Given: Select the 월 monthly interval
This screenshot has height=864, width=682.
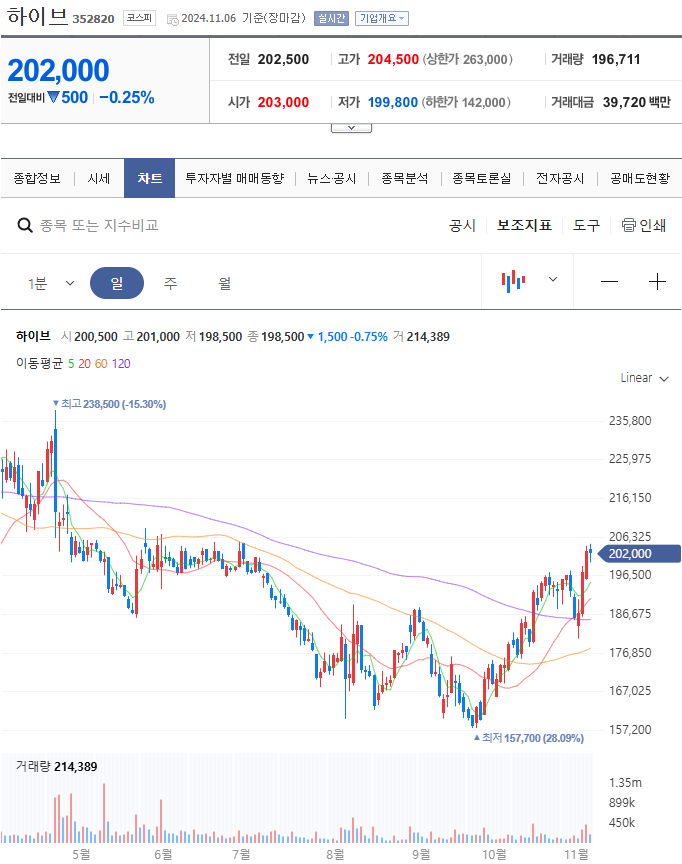Looking at the screenshot, I should click(224, 283).
